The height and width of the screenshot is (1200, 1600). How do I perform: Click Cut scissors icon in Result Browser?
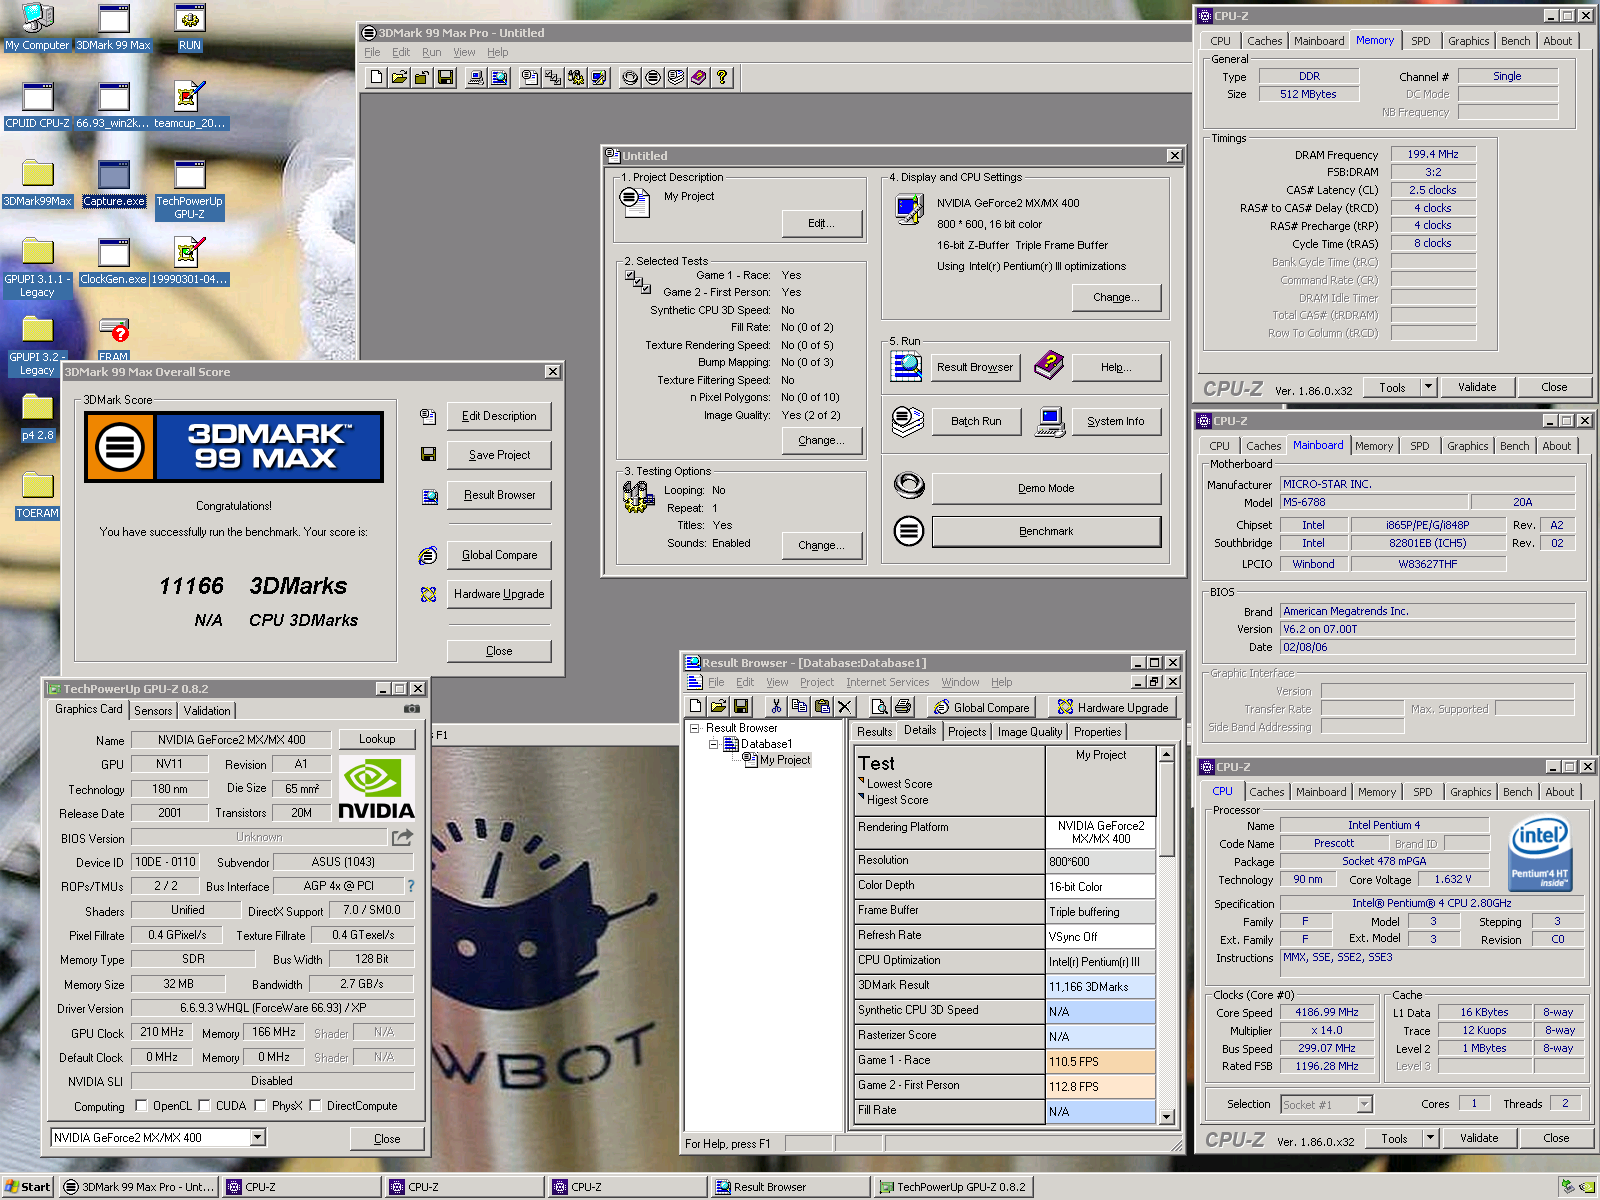point(775,707)
